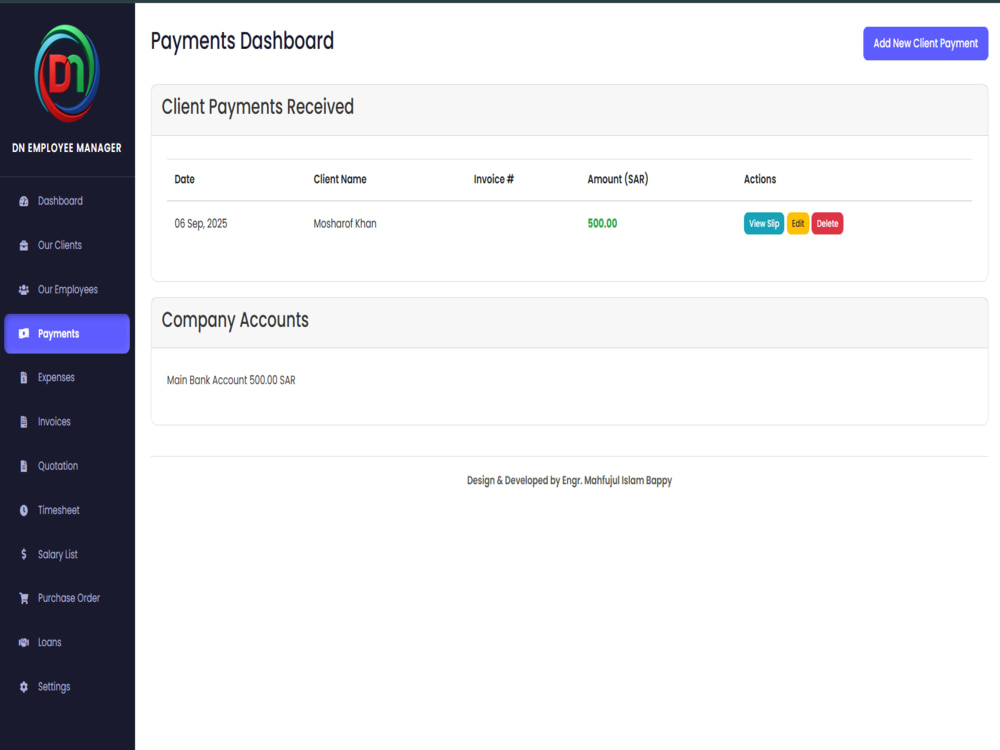1000x750 pixels.
Task: Click the DN EMPLOYEE MANAGER title text
Action: (67, 148)
